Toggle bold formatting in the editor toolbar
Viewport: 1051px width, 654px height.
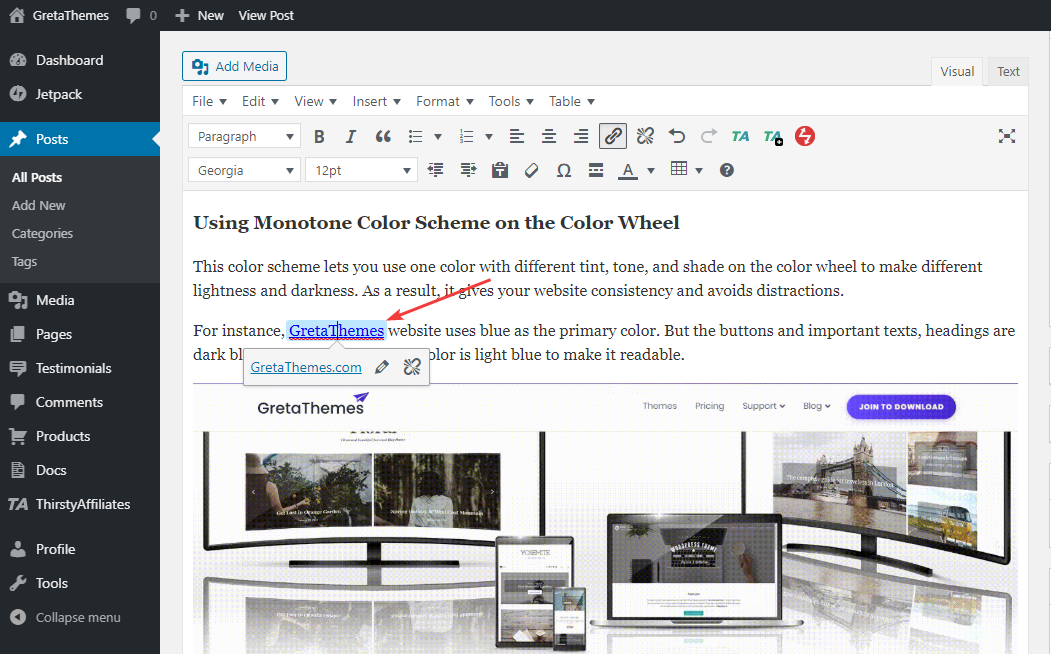(x=320, y=136)
